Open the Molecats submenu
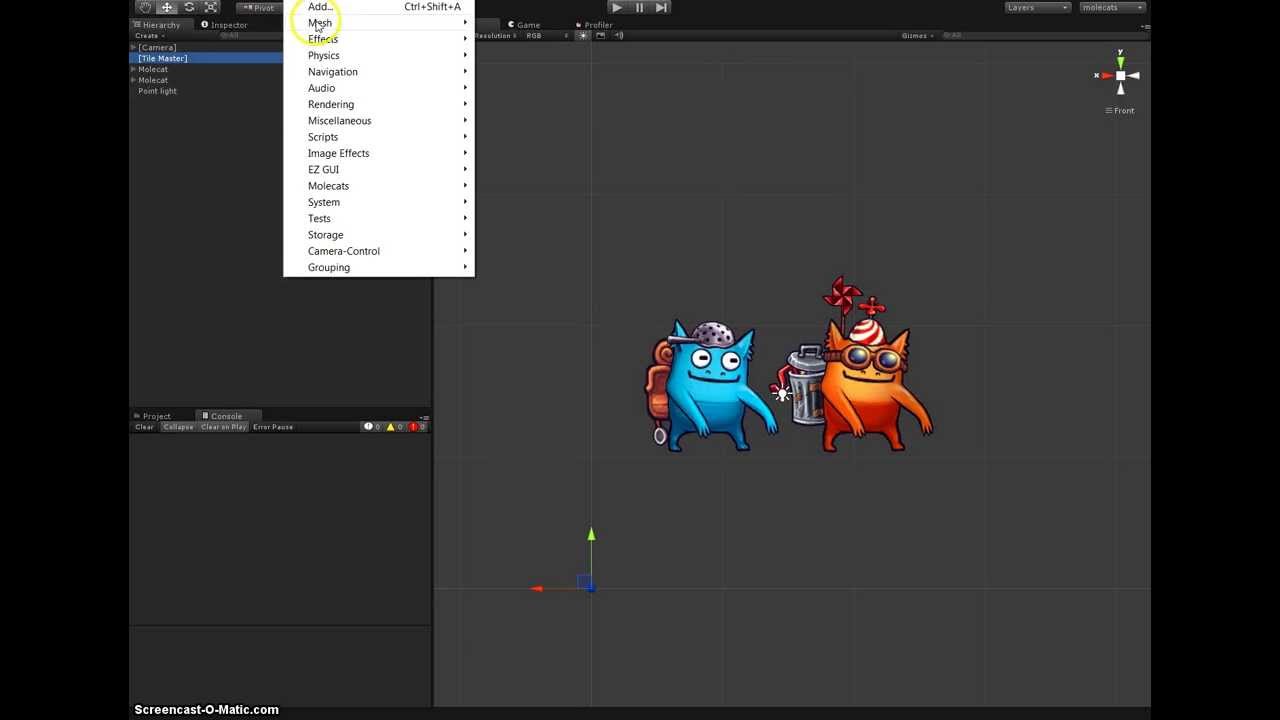The height and width of the screenshot is (720, 1280). pos(378,186)
